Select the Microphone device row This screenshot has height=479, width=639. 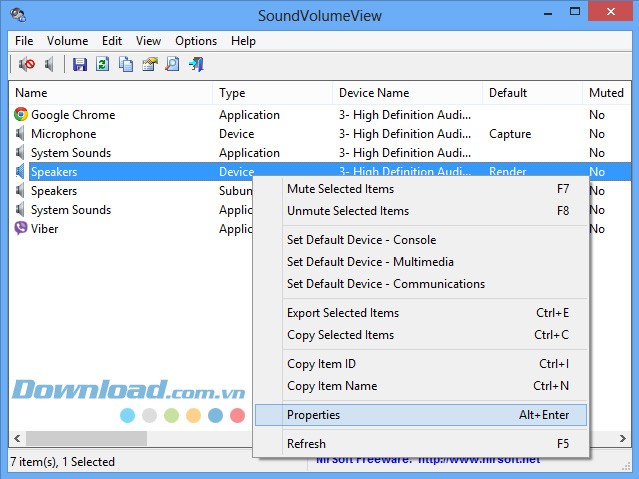point(64,134)
